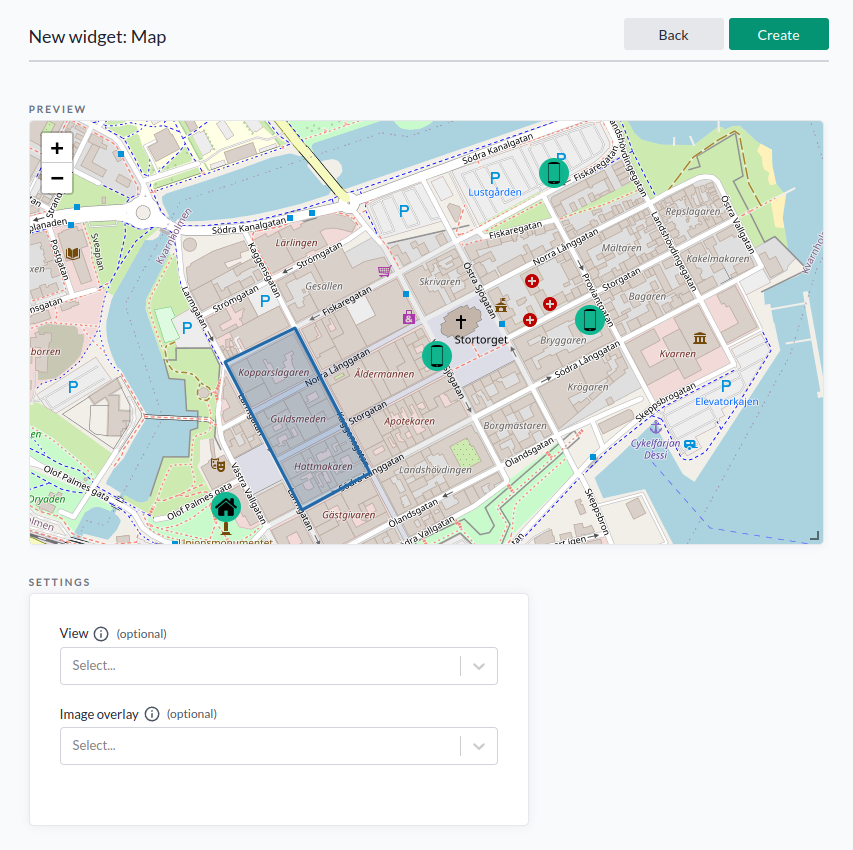853x850 pixels.
Task: Click the Åldermannen label on map
Action: 384,374
